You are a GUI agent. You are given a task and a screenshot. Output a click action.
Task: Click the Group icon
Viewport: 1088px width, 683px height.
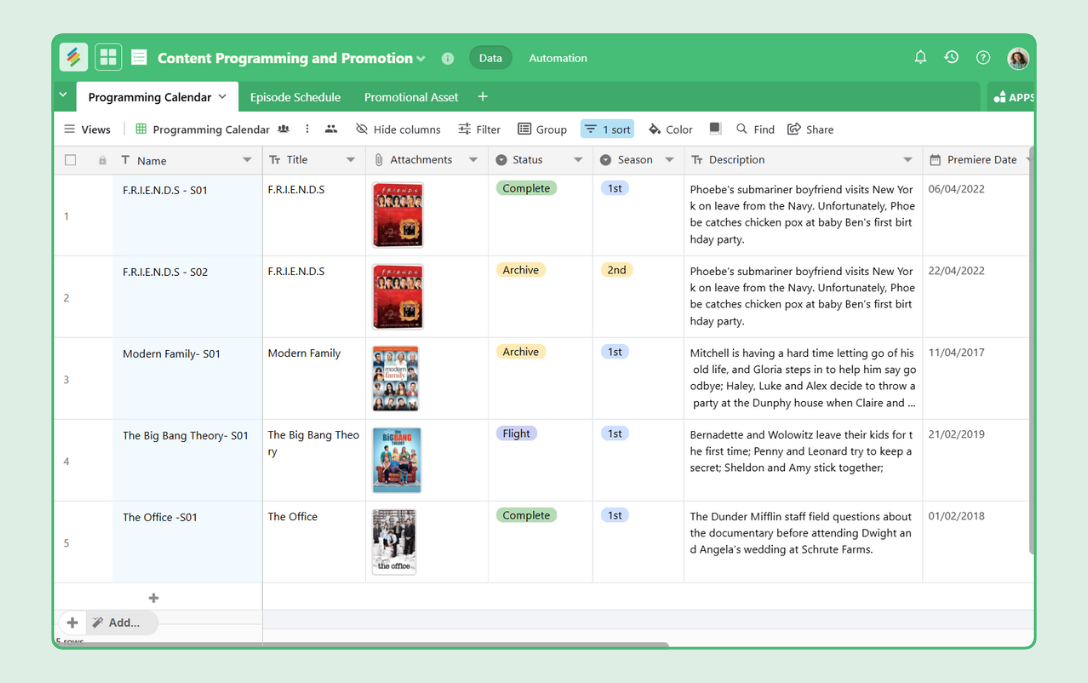click(525, 129)
